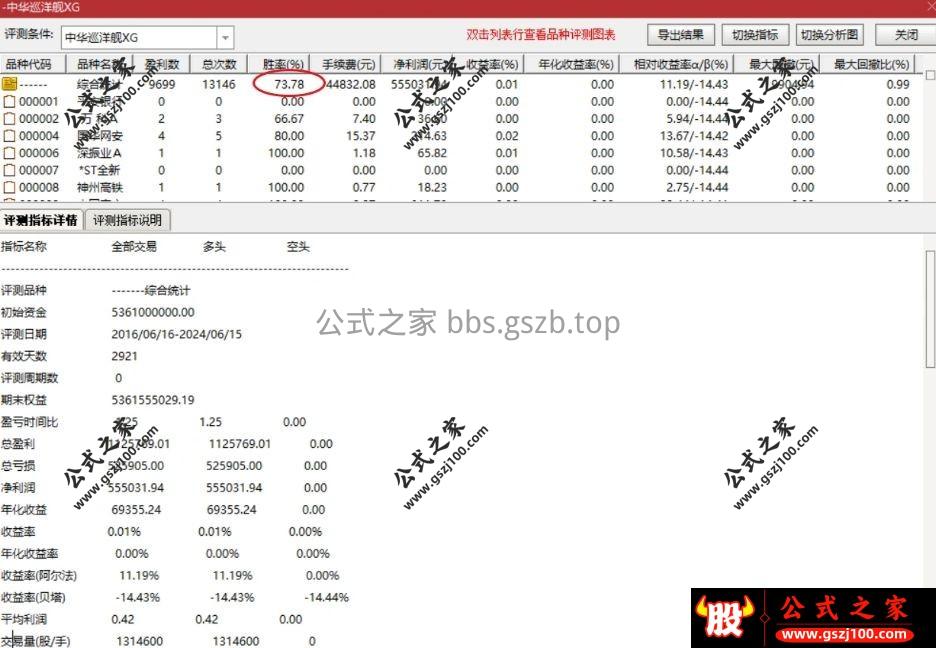Click the 80.00 win rate for 000004
The width and height of the screenshot is (936, 648).
[x=289, y=136]
